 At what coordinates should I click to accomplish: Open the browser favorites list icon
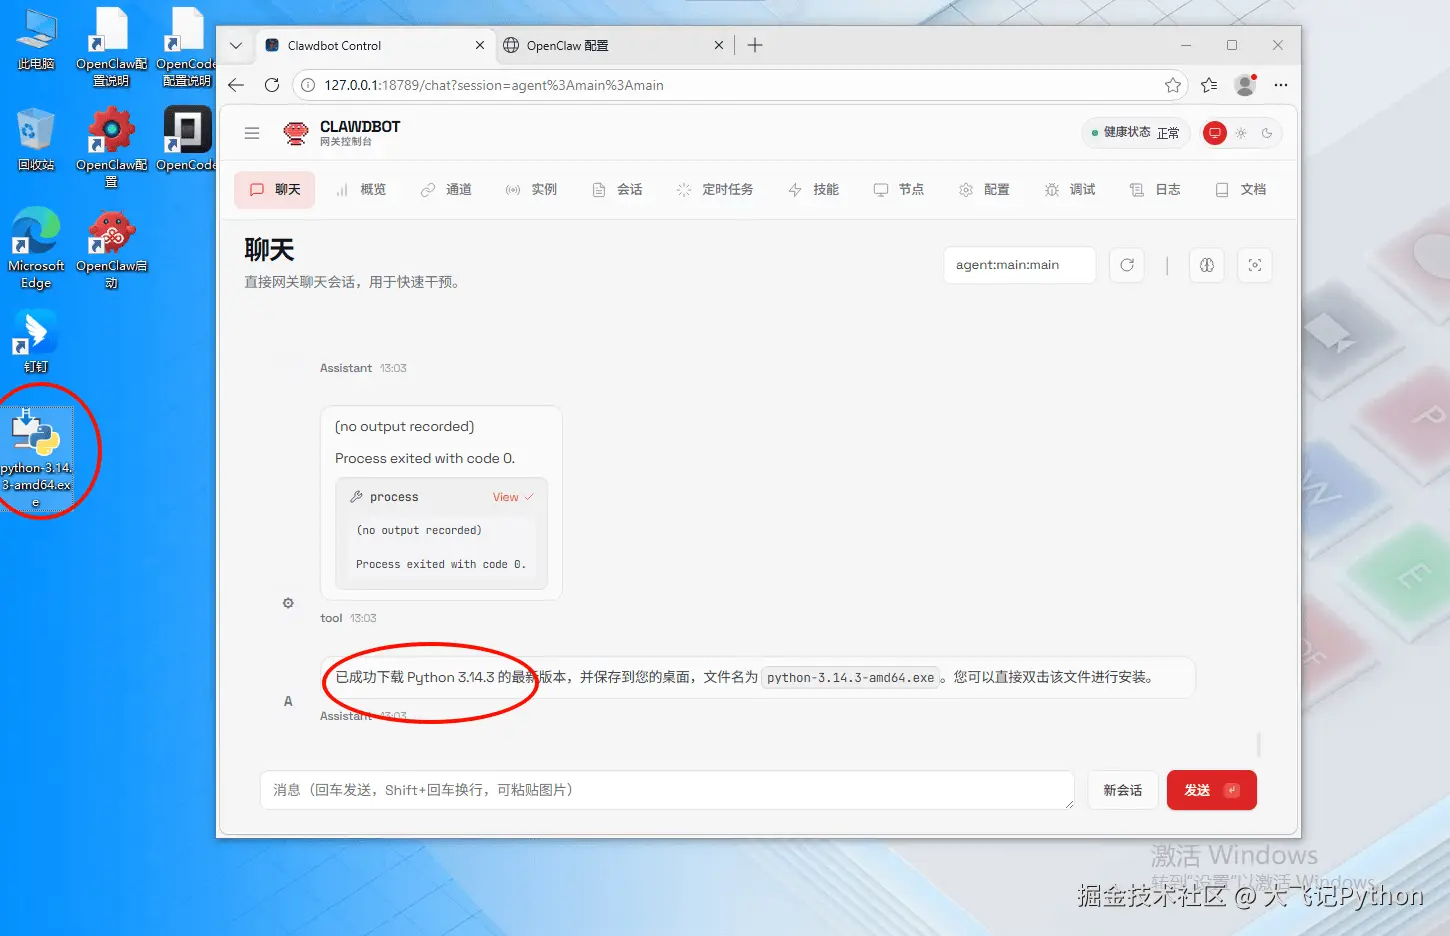1209,85
